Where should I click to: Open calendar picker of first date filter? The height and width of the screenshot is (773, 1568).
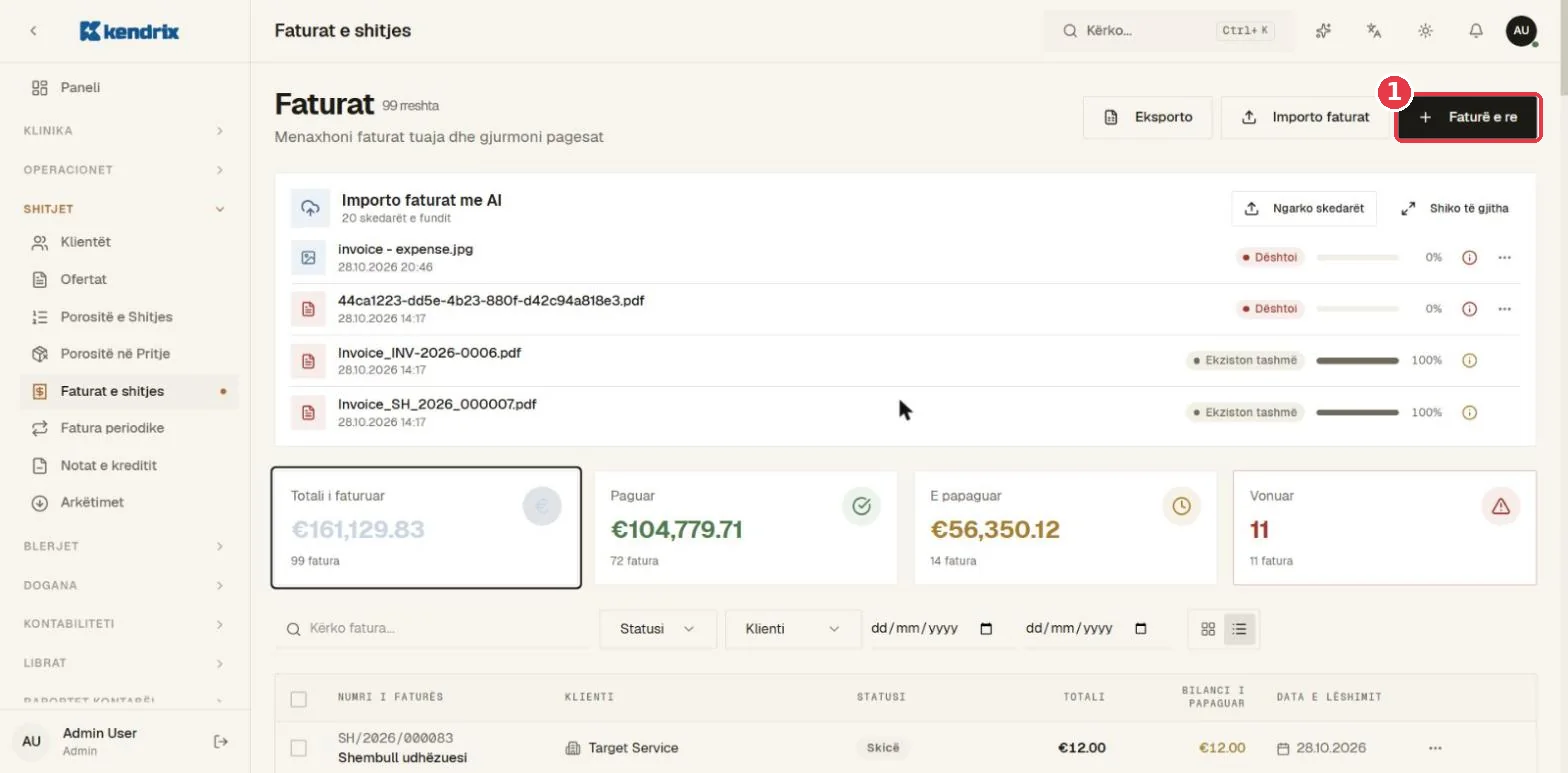click(986, 629)
